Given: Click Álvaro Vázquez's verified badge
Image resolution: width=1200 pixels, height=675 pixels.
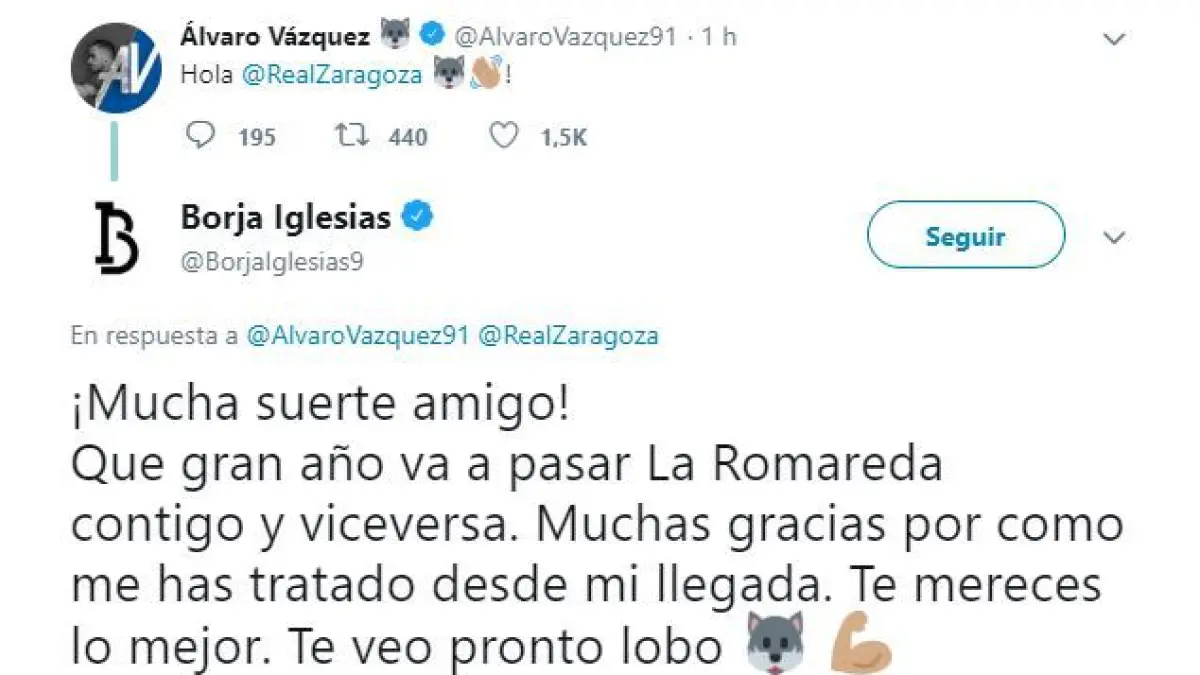Looking at the screenshot, I should pos(430,37).
